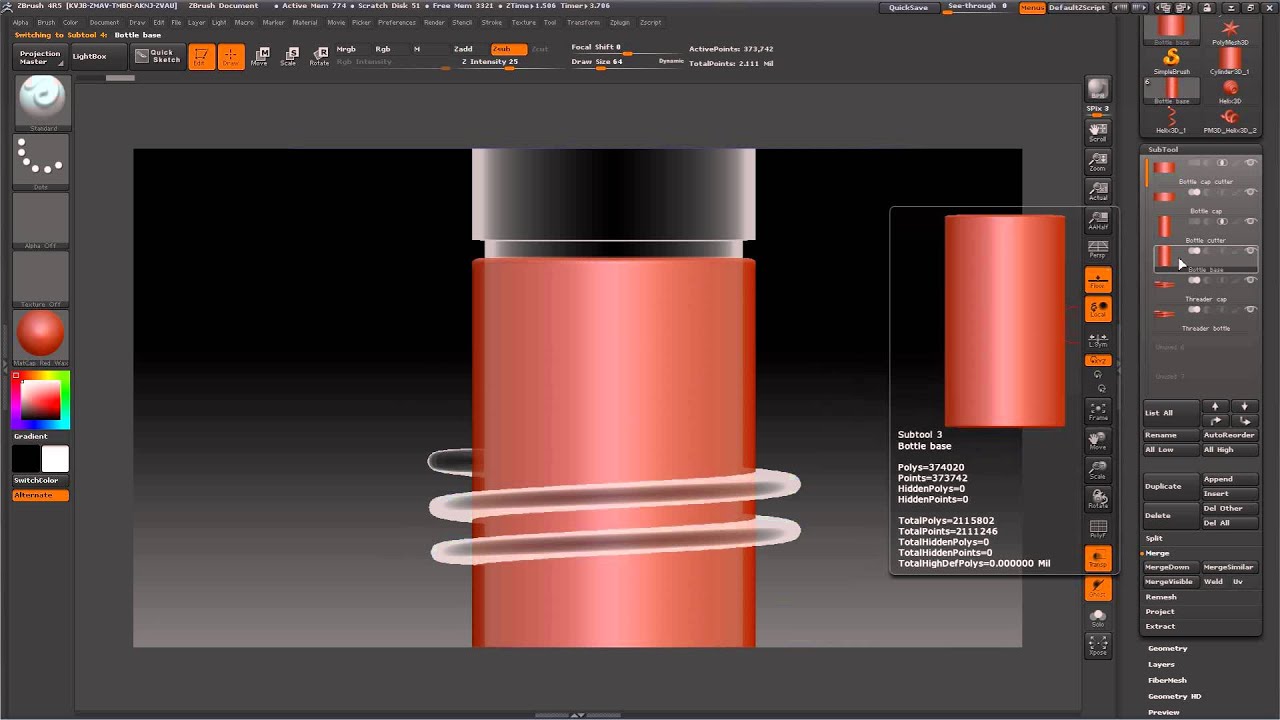
Task: Toggle Rgb channel
Action: tap(383, 49)
